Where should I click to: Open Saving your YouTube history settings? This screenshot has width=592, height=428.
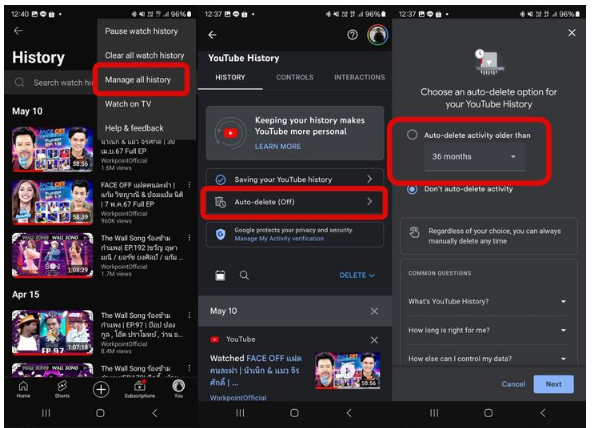point(295,180)
